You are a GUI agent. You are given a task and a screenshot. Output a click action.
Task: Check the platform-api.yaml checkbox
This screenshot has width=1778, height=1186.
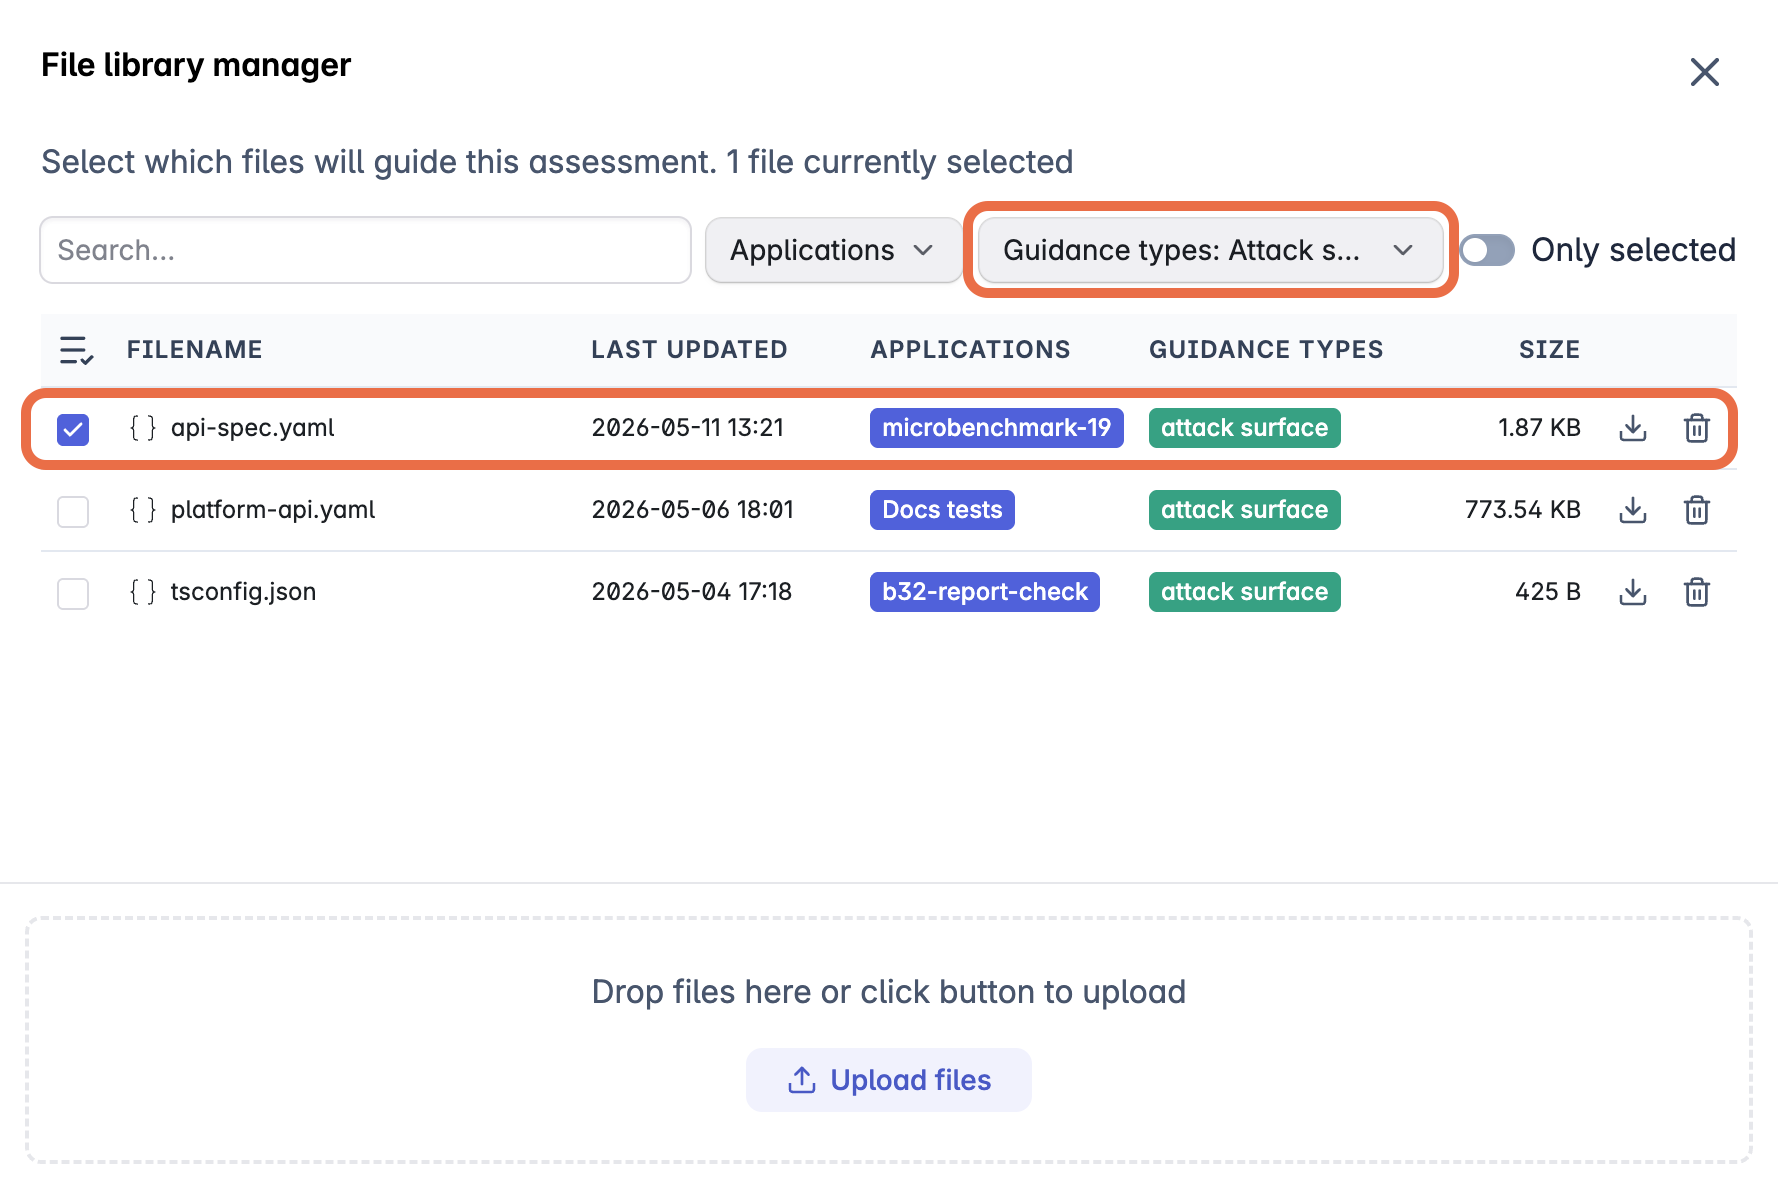pyautogui.click(x=73, y=511)
